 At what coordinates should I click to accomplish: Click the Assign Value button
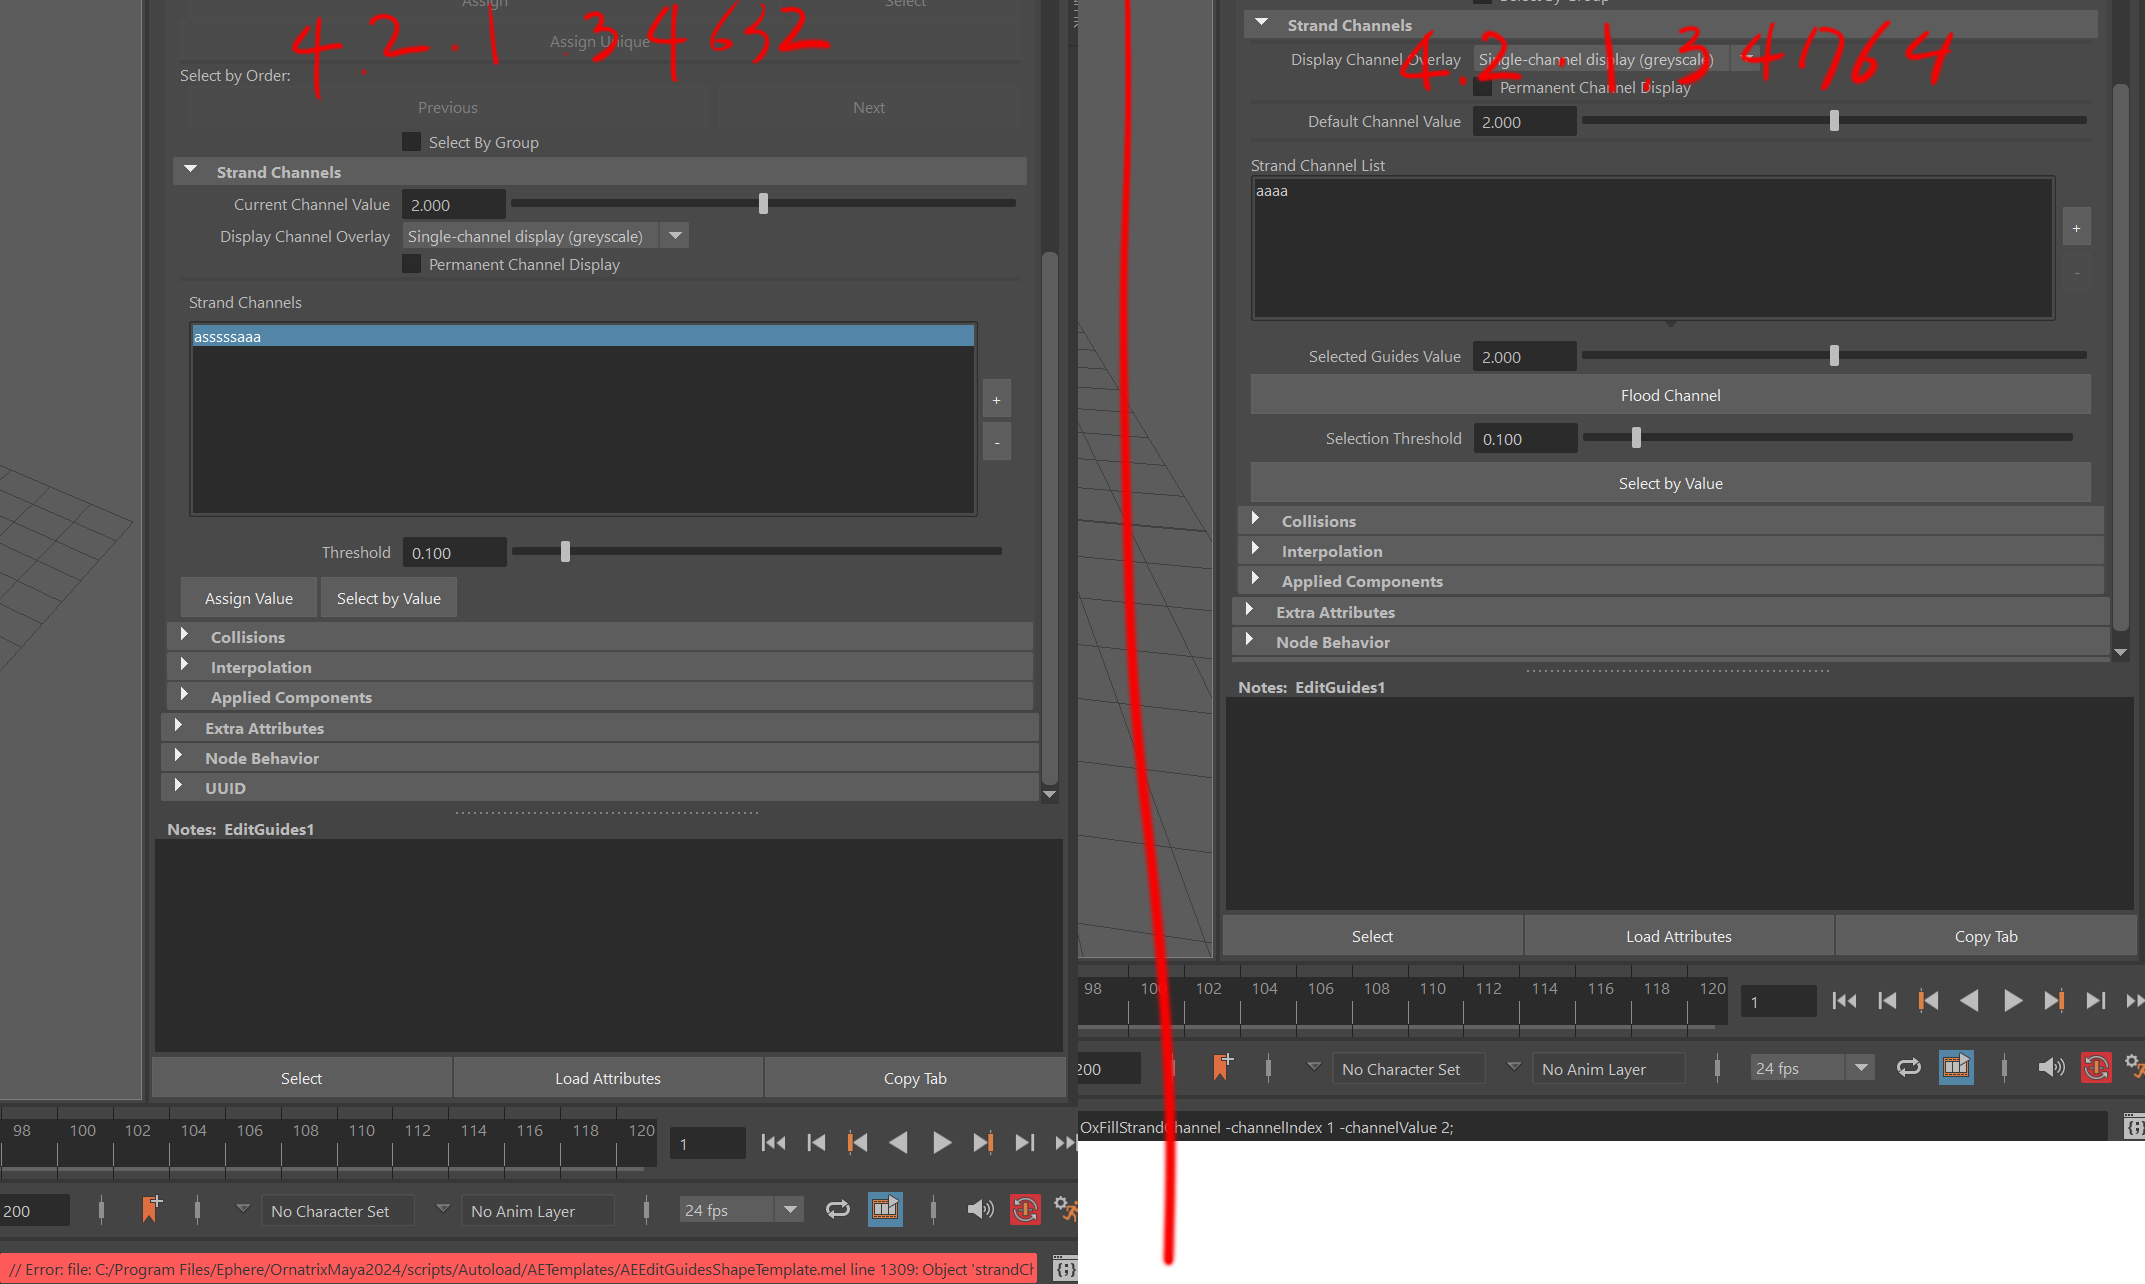[x=248, y=598]
